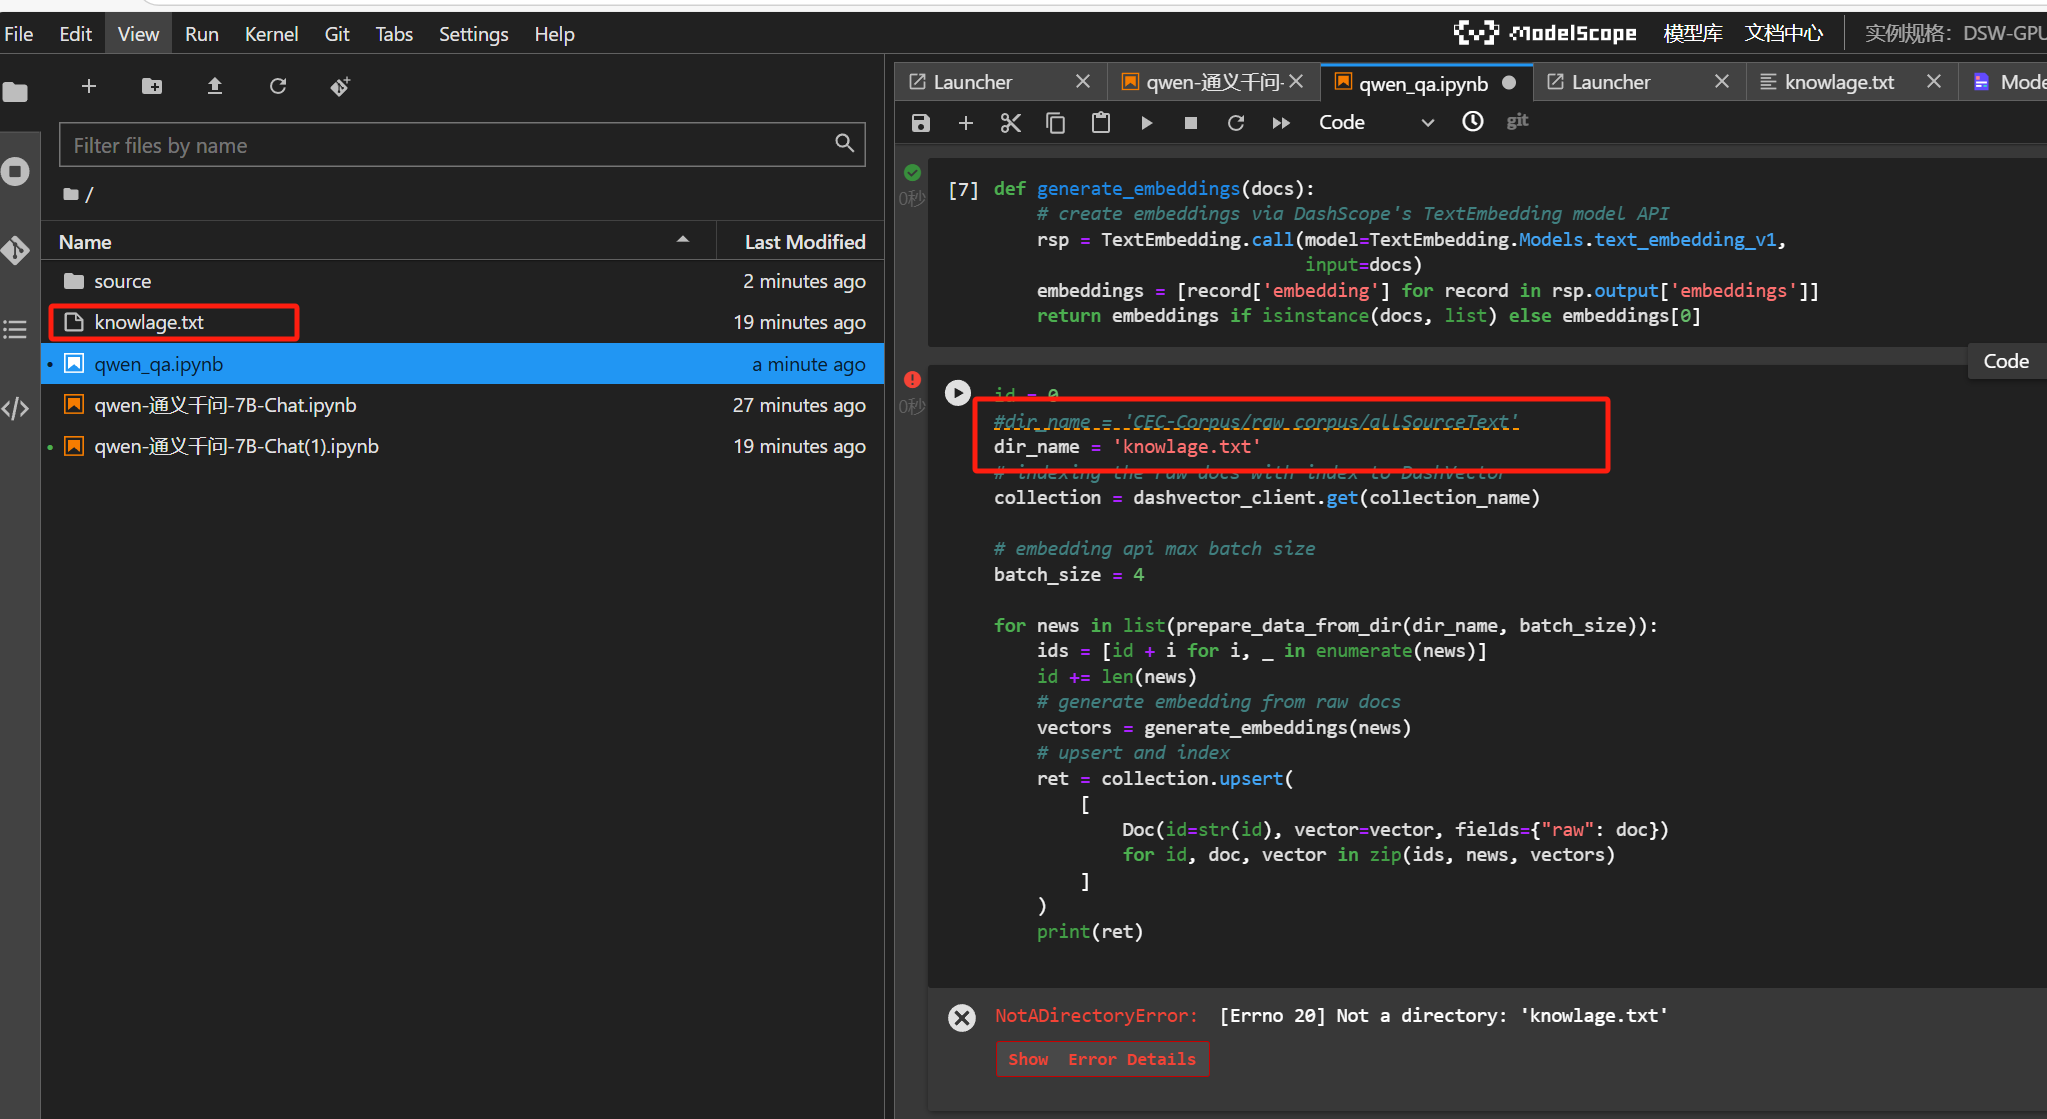Run the error cell using its play button
Viewport: 2047px width, 1119px height.
pos(958,393)
